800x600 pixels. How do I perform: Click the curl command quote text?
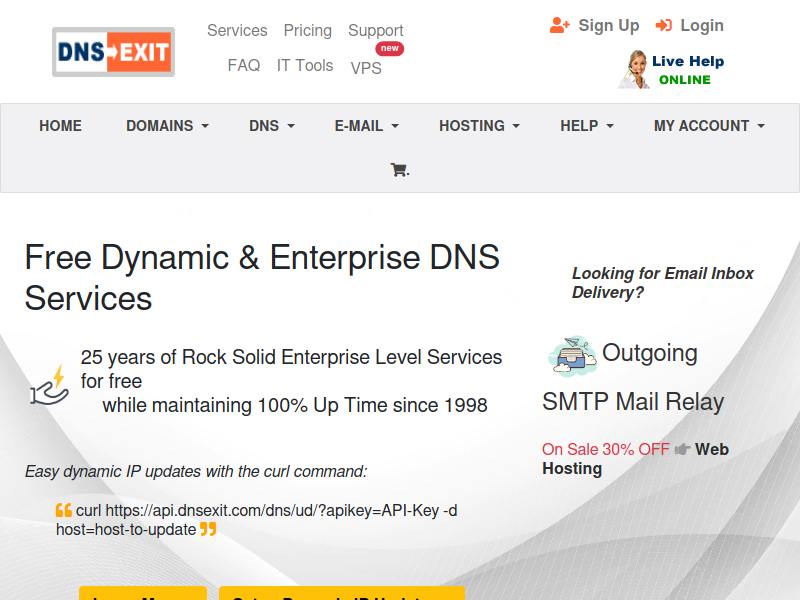pyautogui.click(x=257, y=520)
